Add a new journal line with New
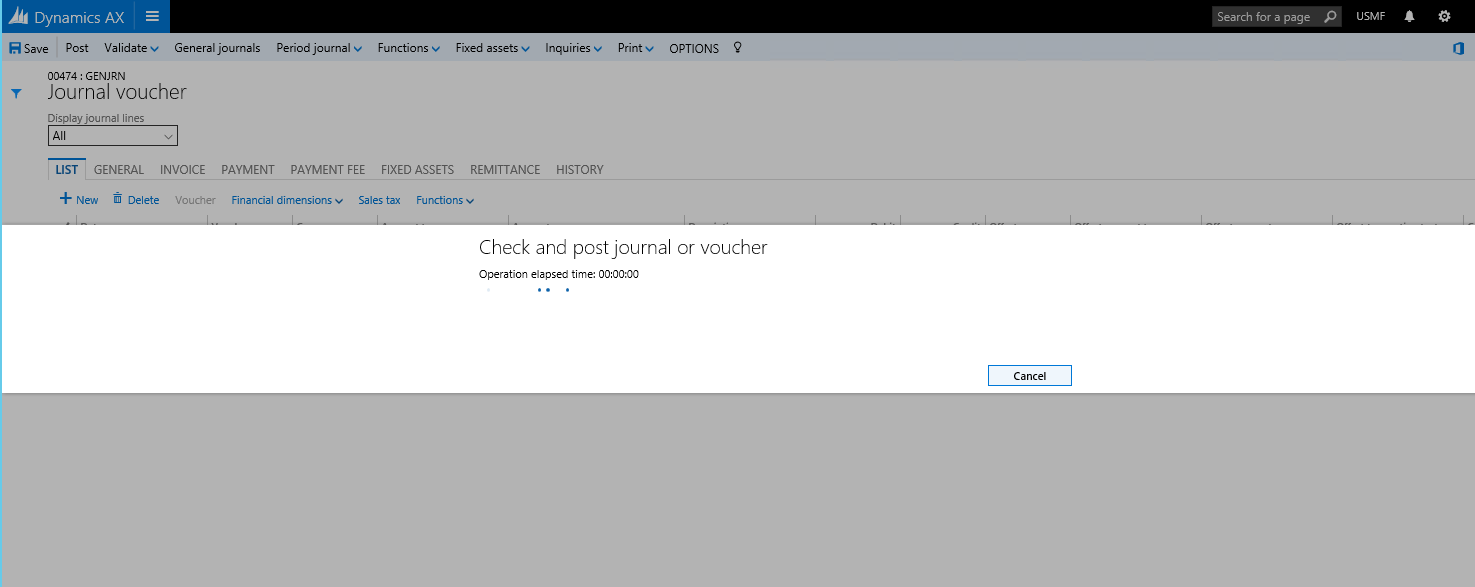 79,200
